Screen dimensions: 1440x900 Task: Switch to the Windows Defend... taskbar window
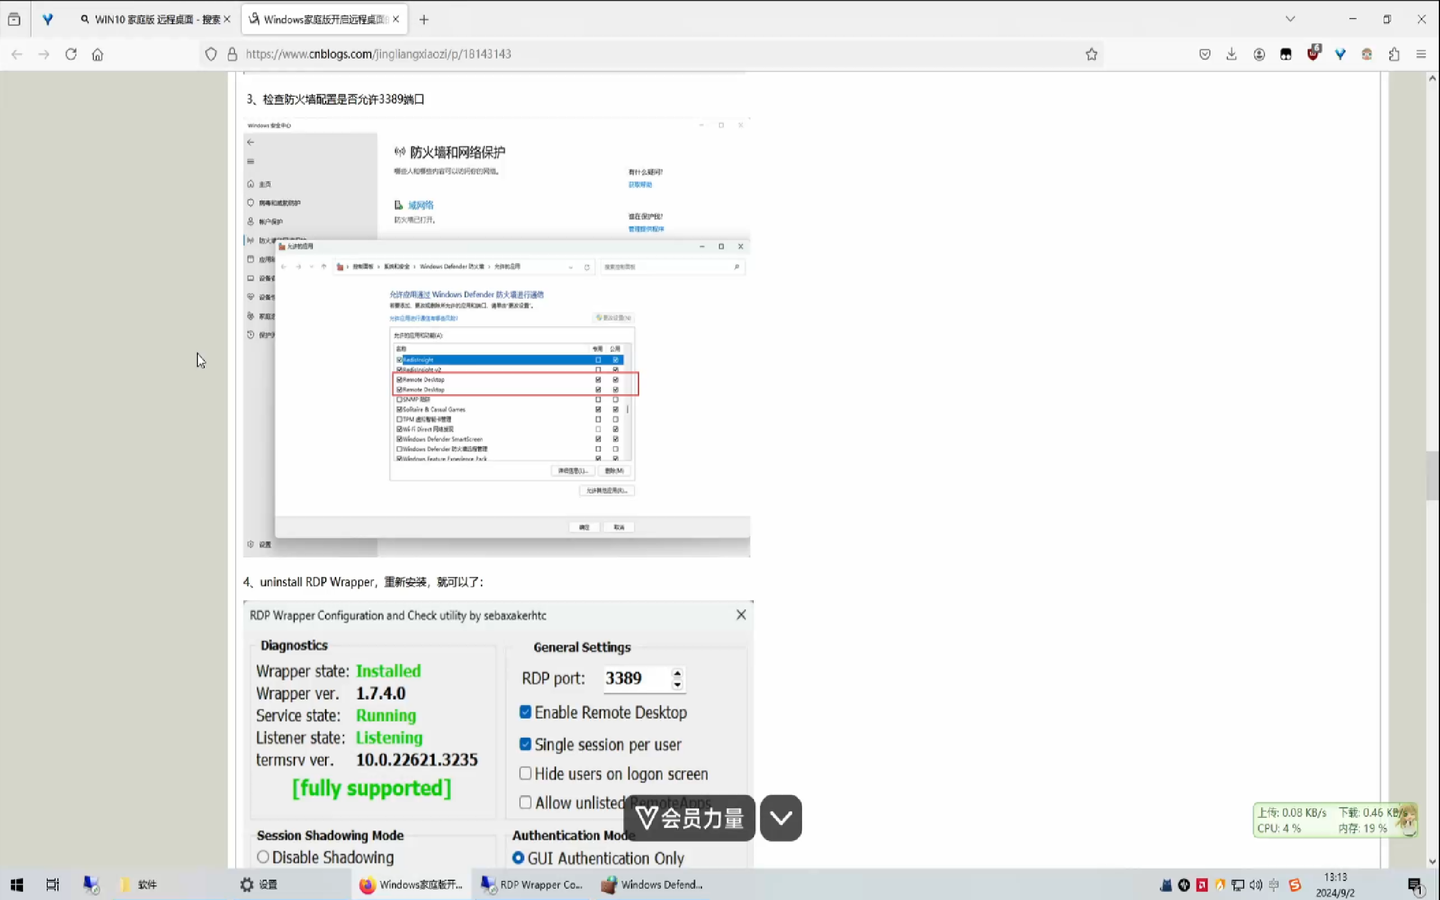[652, 884]
